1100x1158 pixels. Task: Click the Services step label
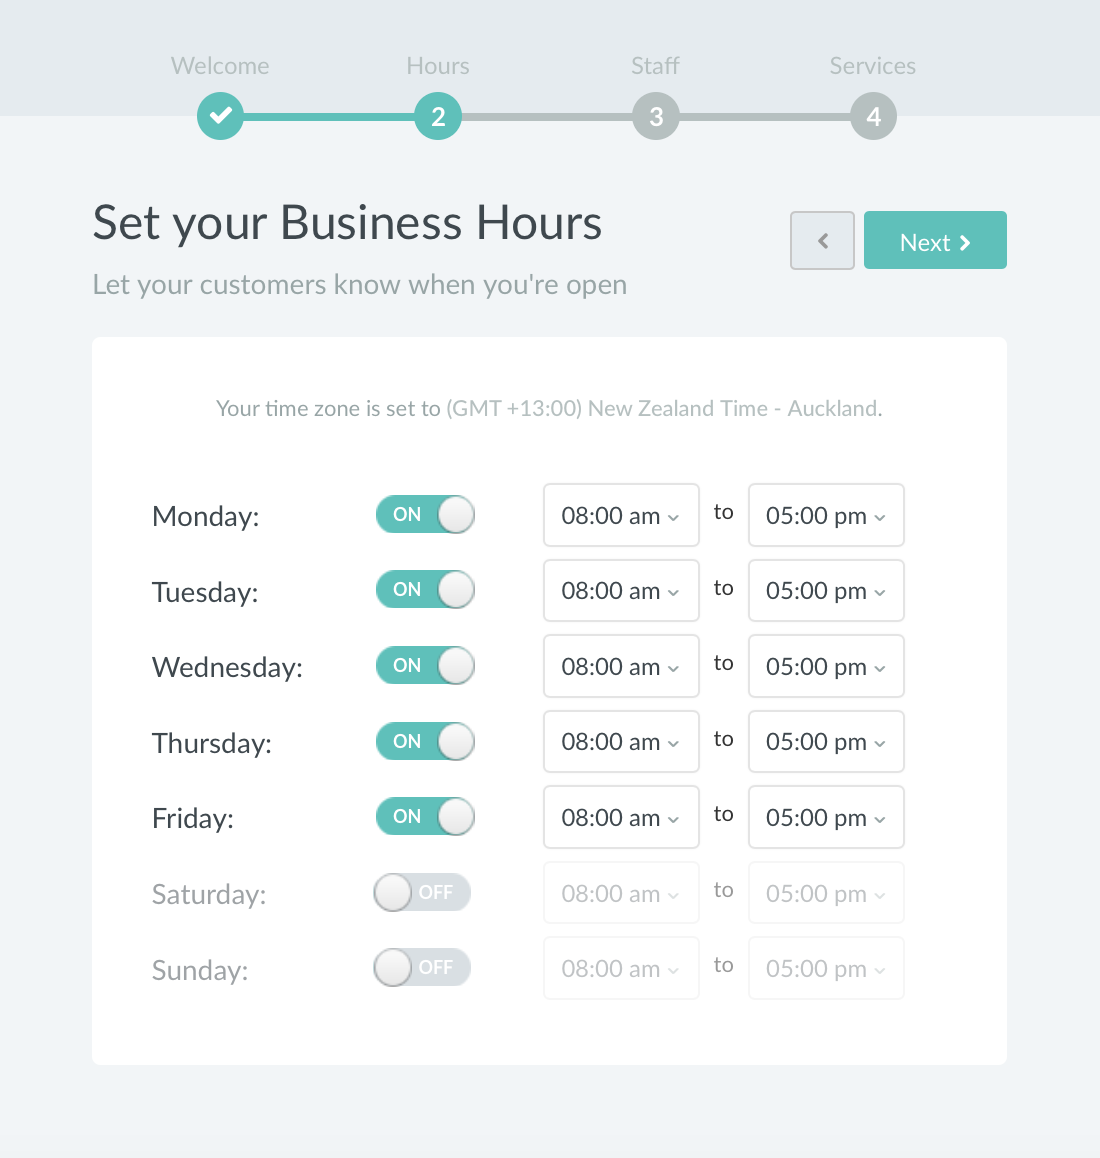[x=872, y=66]
